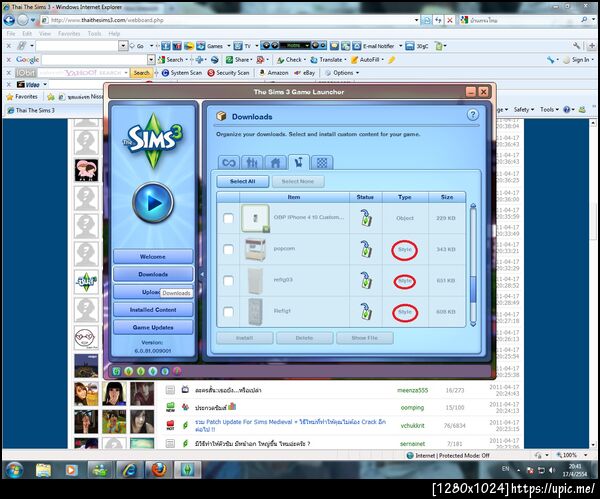Image resolution: width=600 pixels, height=499 pixels.
Task: Open the Installed Content section
Action: click(x=153, y=310)
